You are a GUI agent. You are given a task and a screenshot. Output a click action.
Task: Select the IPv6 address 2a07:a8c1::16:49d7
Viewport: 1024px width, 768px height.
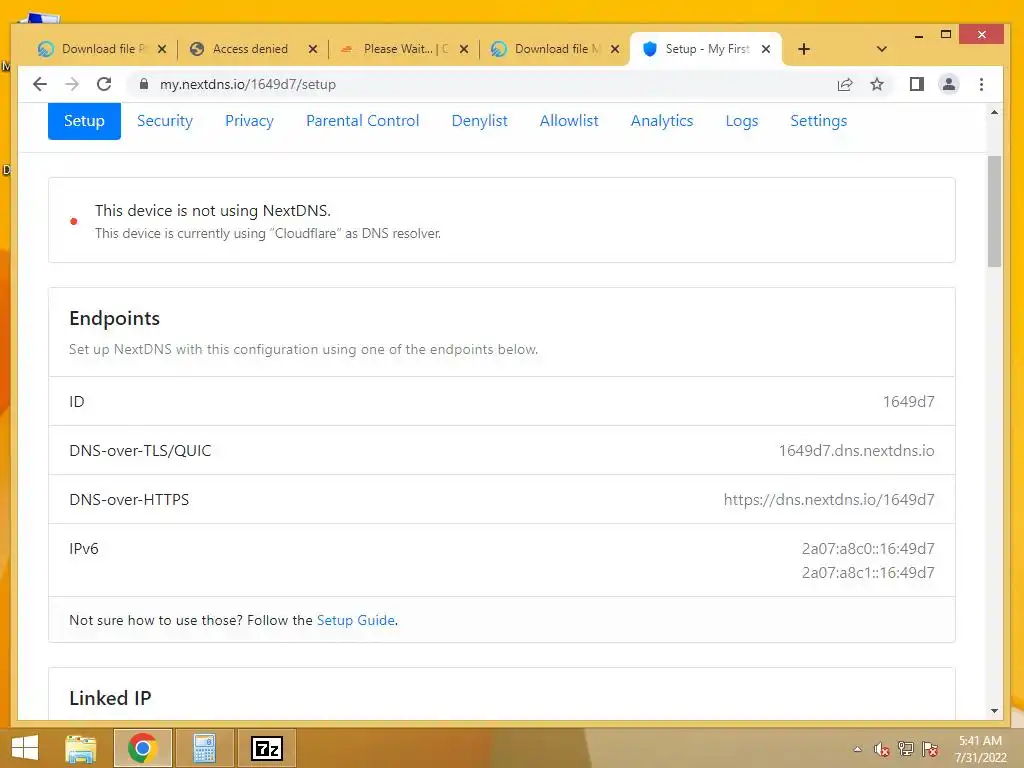tap(868, 573)
